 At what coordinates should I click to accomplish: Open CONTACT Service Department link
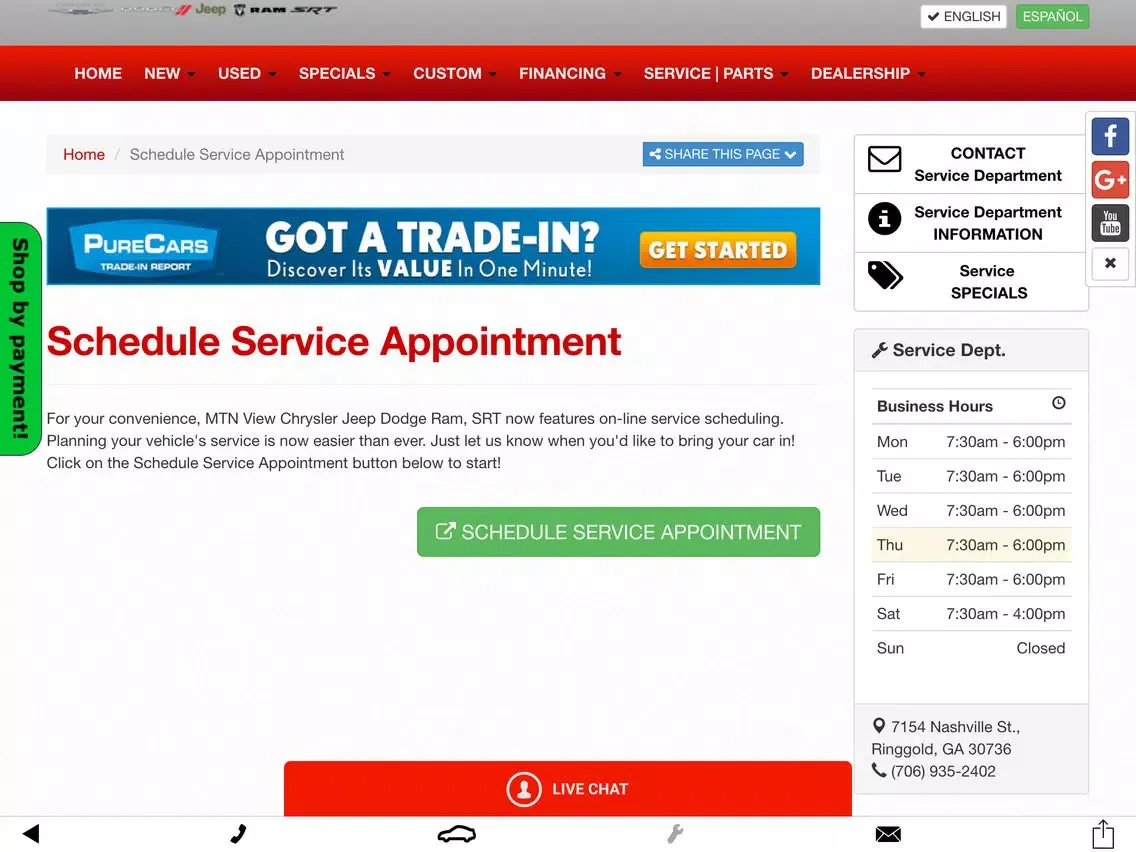987,164
